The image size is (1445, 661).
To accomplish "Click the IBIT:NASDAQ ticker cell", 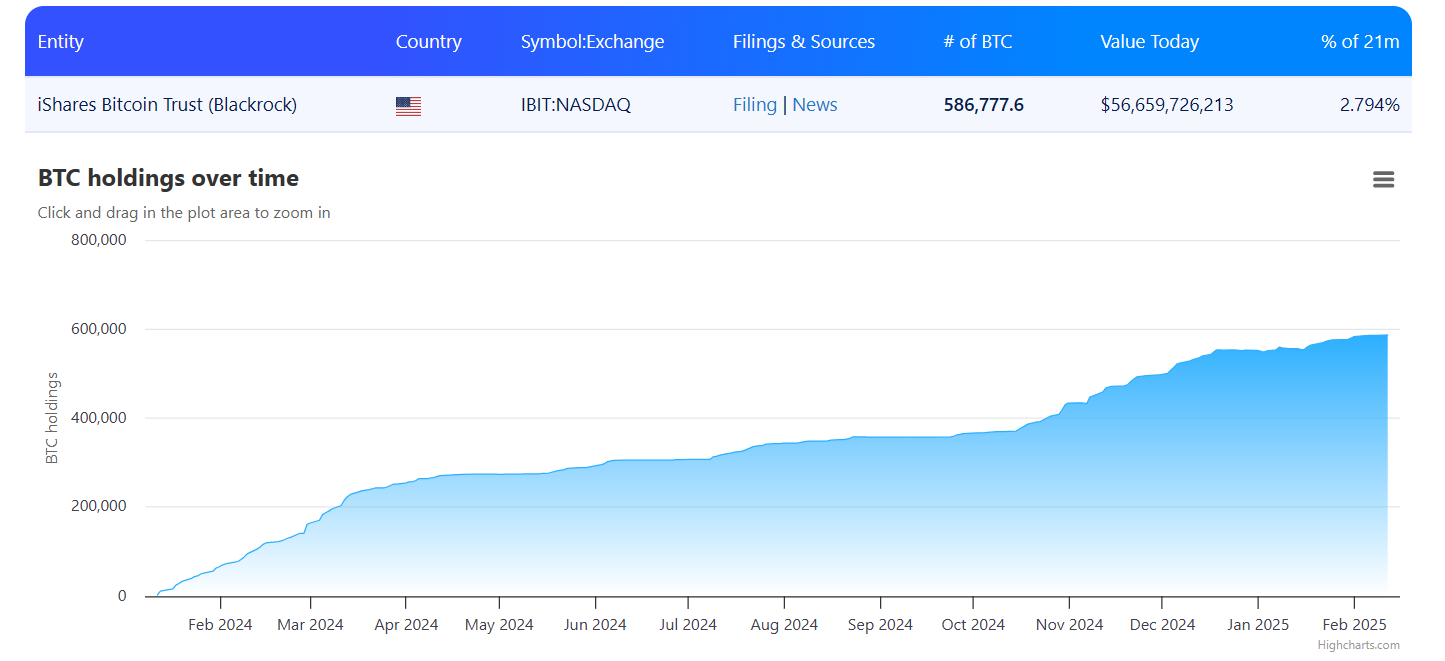I will (x=575, y=105).
